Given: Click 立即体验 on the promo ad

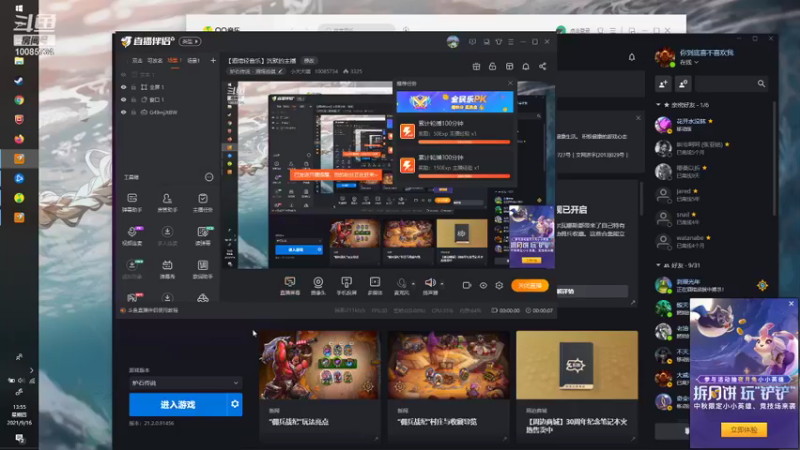Looking at the screenshot, I should click(x=743, y=430).
